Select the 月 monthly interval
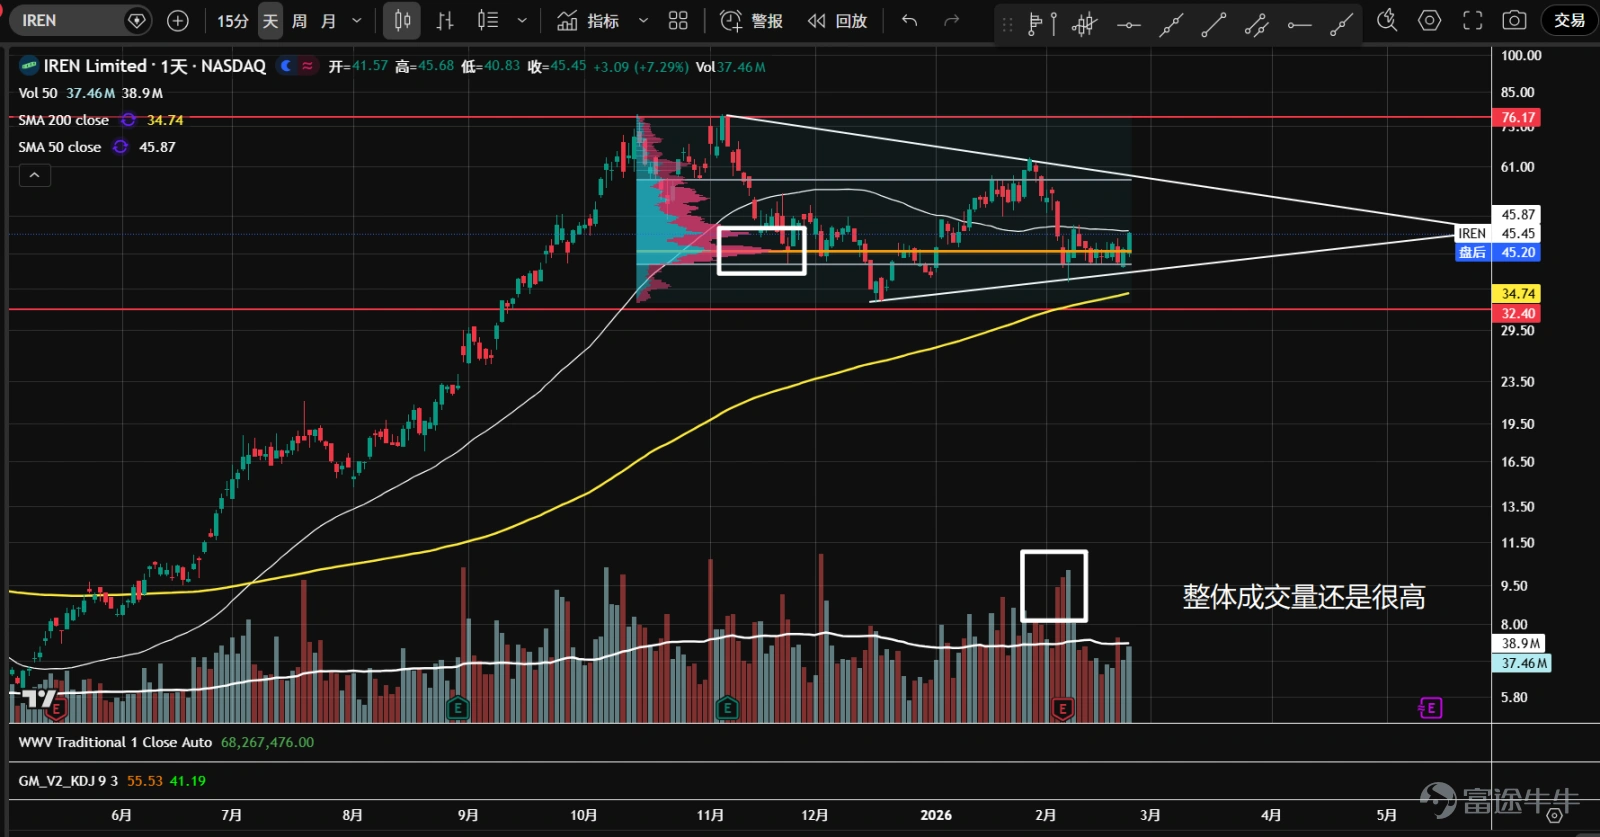 pyautogui.click(x=328, y=21)
